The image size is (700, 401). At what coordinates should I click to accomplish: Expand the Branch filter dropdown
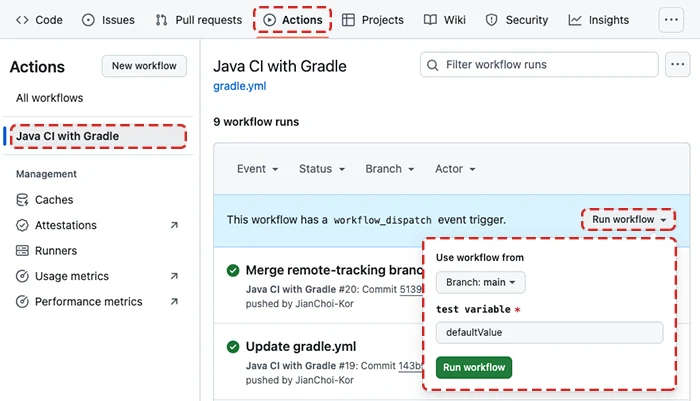390,169
